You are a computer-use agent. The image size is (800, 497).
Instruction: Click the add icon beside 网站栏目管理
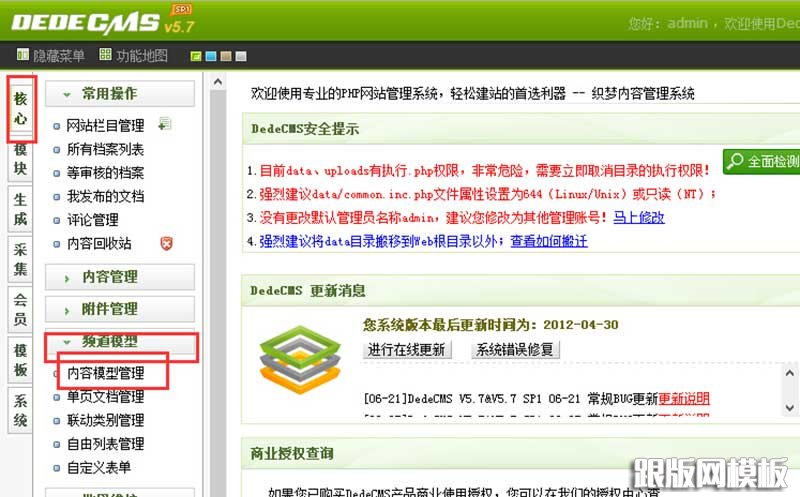(164, 124)
